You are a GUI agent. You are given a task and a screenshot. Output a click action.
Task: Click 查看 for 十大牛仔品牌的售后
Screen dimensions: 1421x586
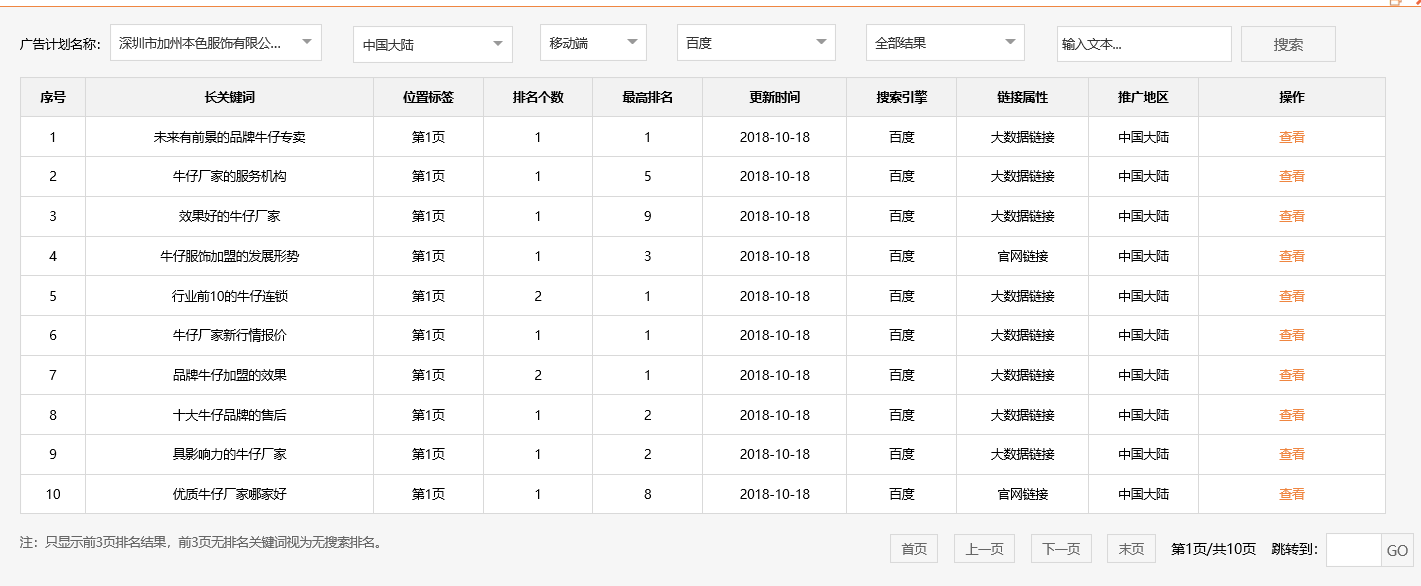tap(1291, 414)
